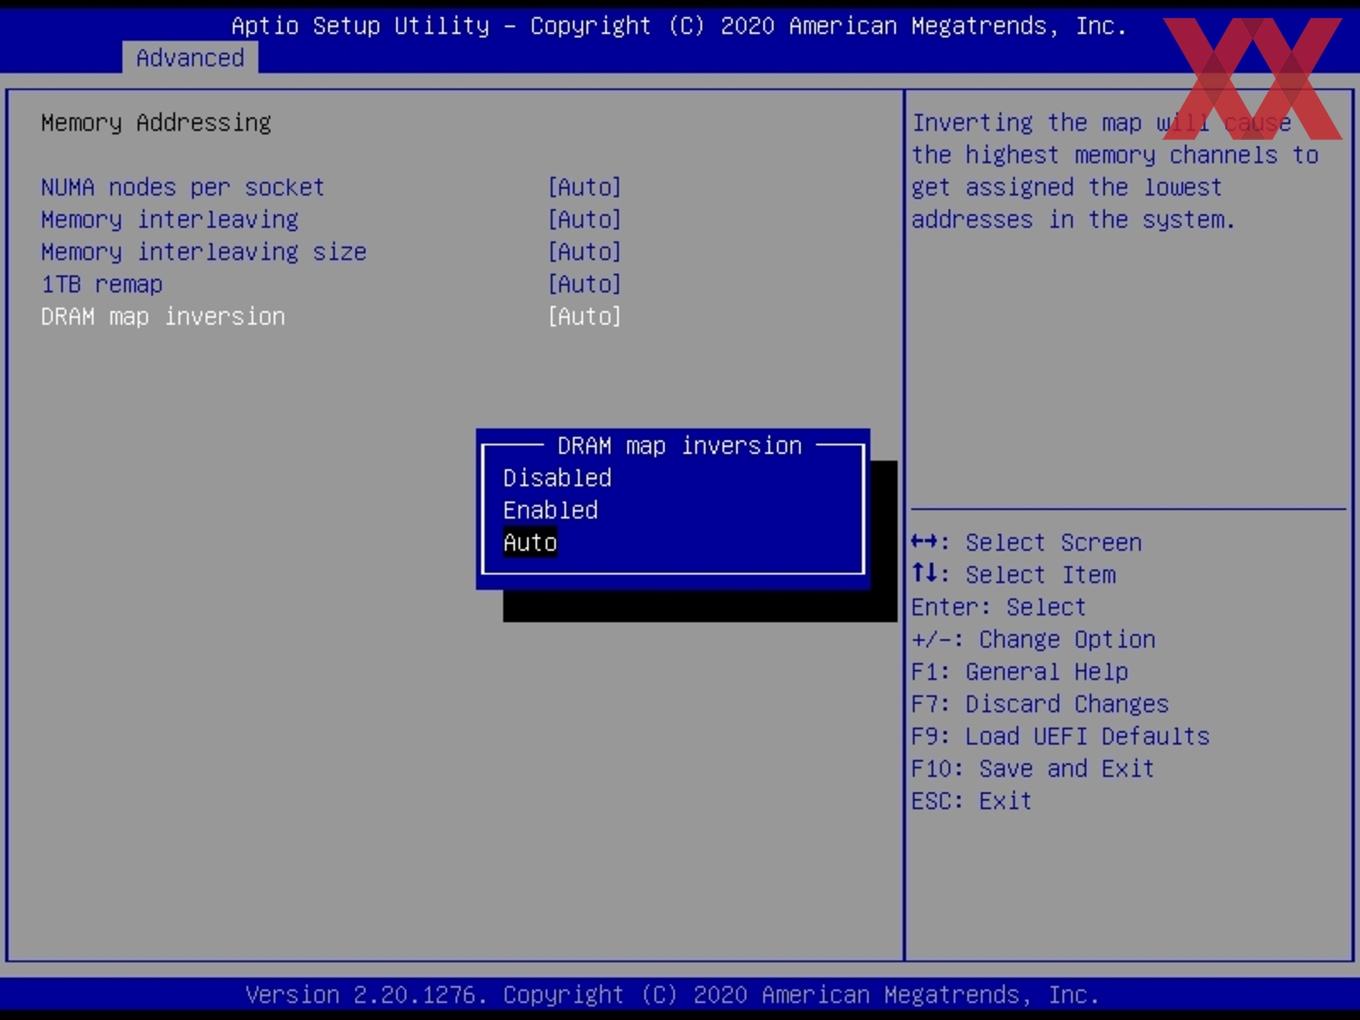Choose Auto in DRAM map inversion popup
Image resolution: width=1360 pixels, height=1020 pixels.
pyautogui.click(x=530, y=543)
